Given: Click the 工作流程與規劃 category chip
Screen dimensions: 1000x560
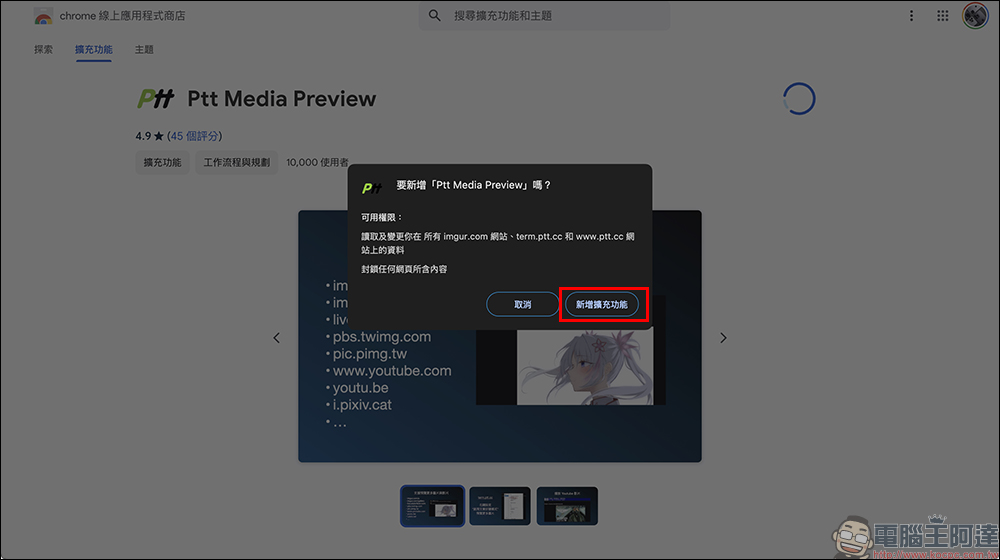Looking at the screenshot, I should coord(237,163).
